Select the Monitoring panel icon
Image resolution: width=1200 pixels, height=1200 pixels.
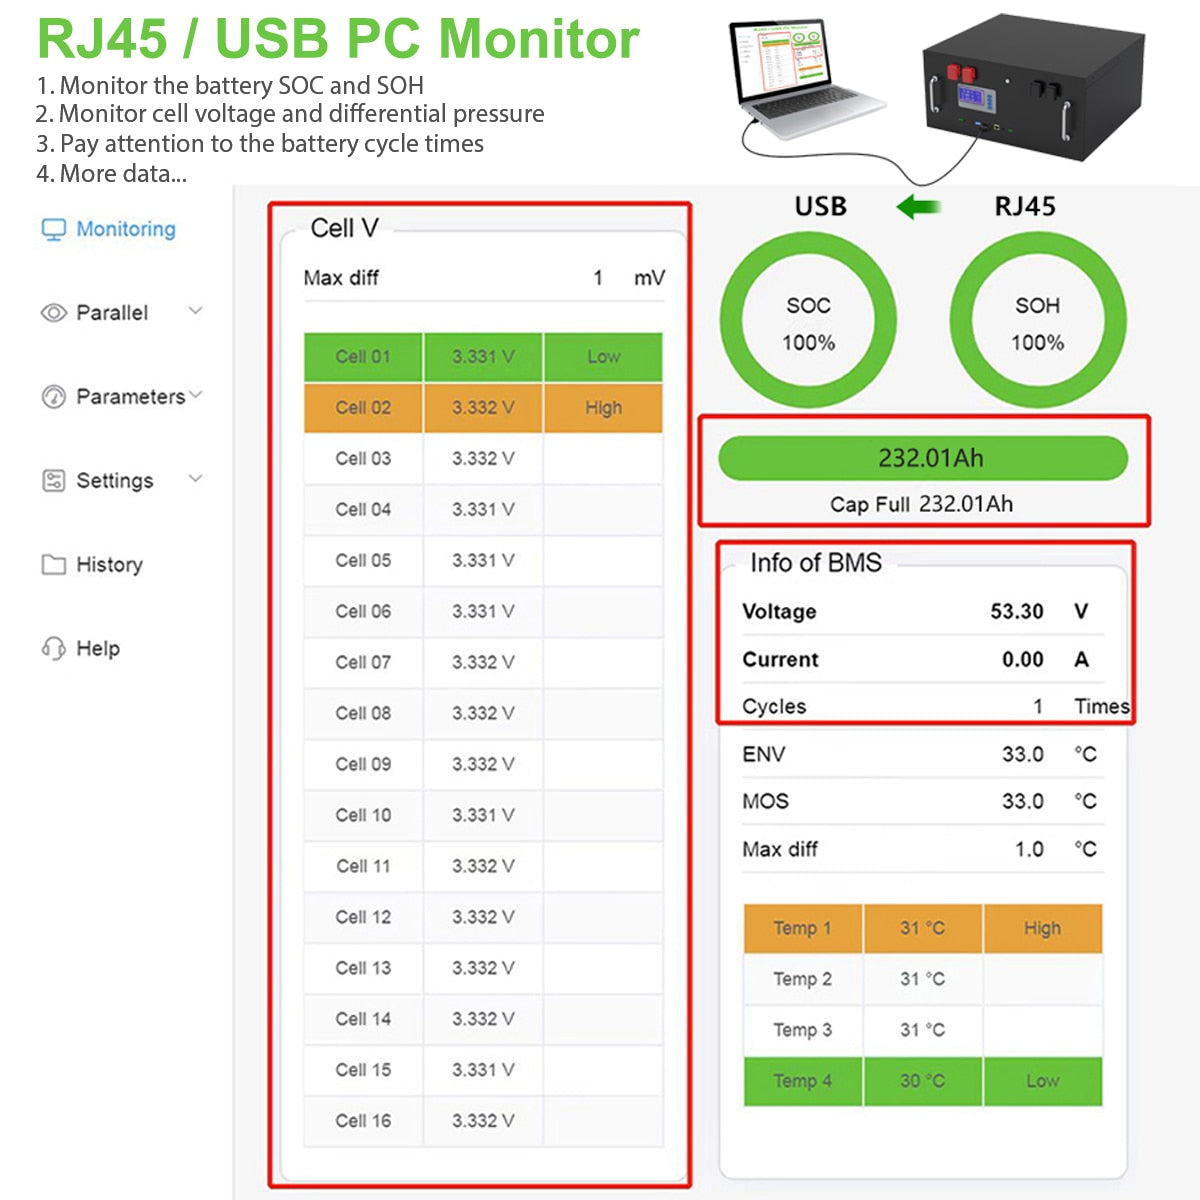[54, 229]
